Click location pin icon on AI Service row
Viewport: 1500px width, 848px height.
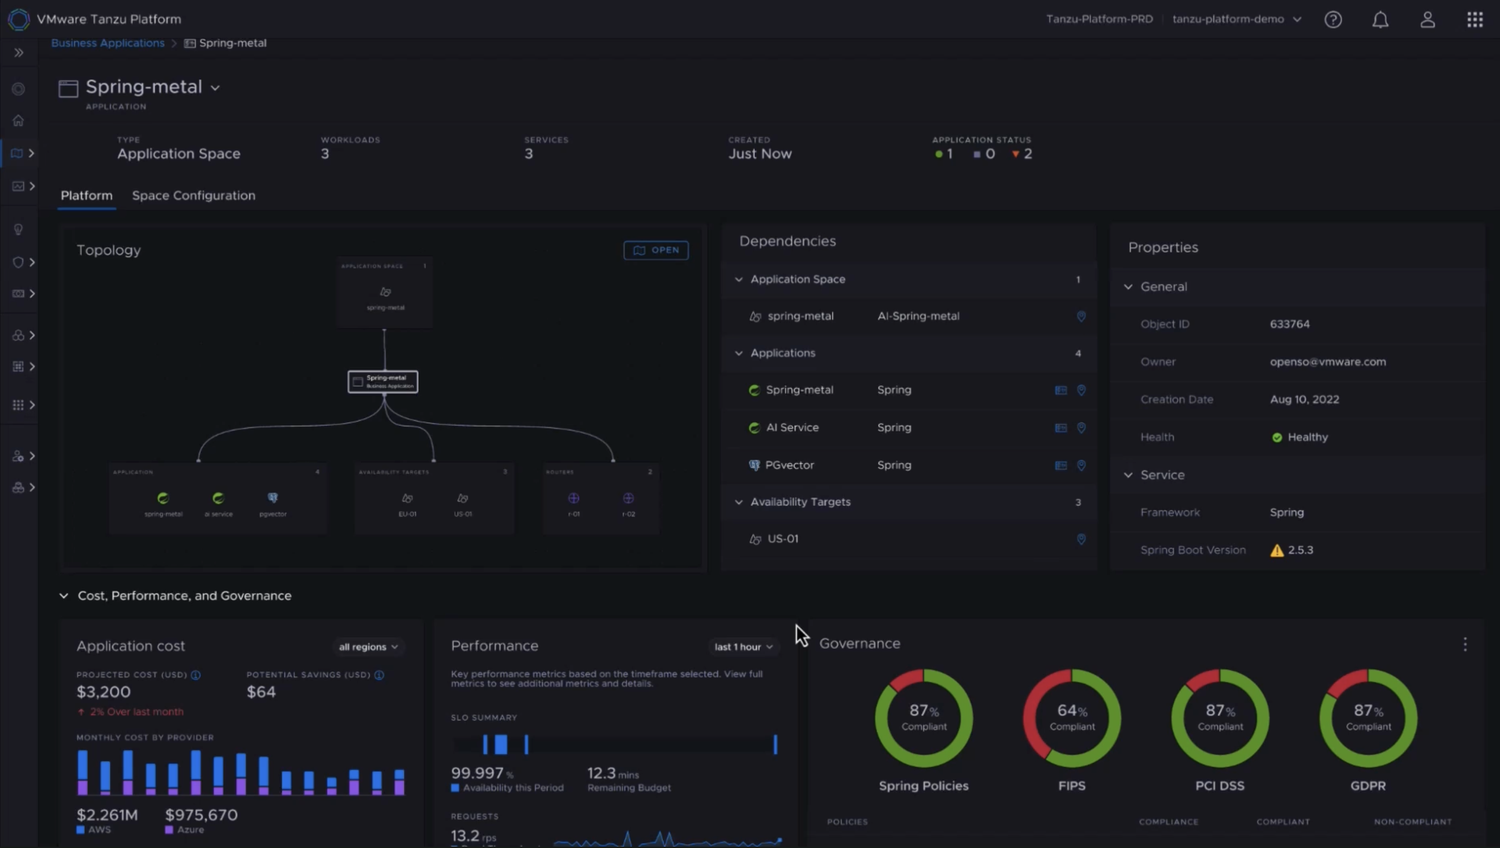1081,428
